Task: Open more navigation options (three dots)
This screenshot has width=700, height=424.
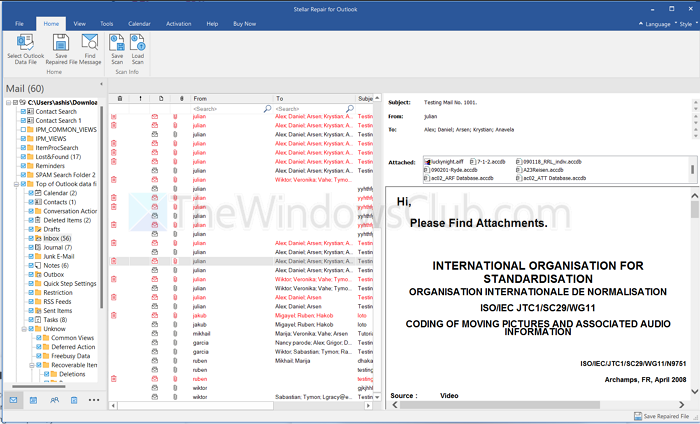Action: pos(94,400)
